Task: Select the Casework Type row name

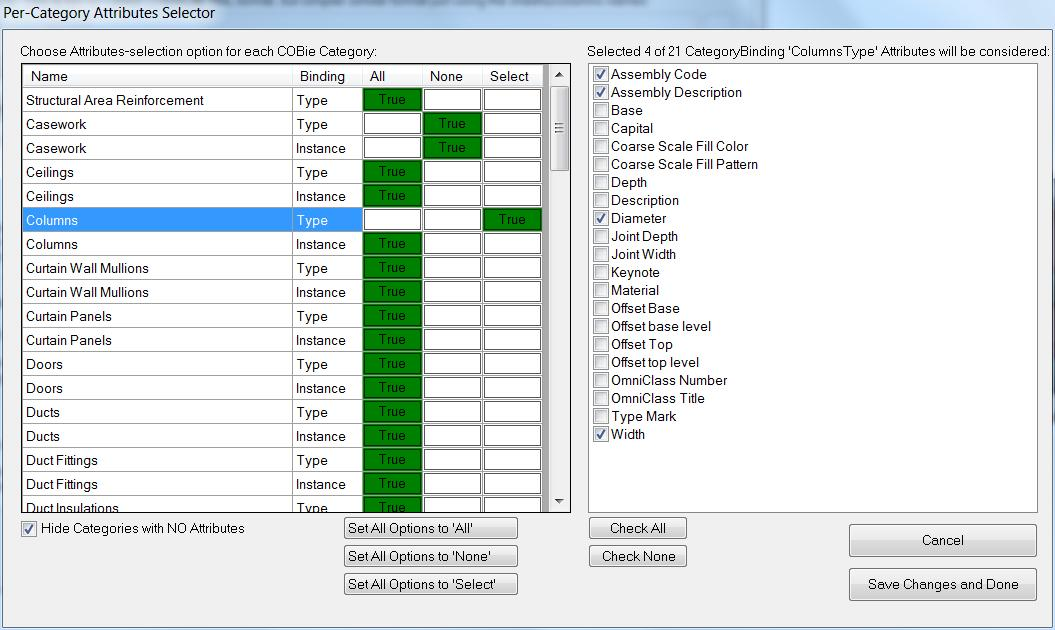Action: pos(157,125)
